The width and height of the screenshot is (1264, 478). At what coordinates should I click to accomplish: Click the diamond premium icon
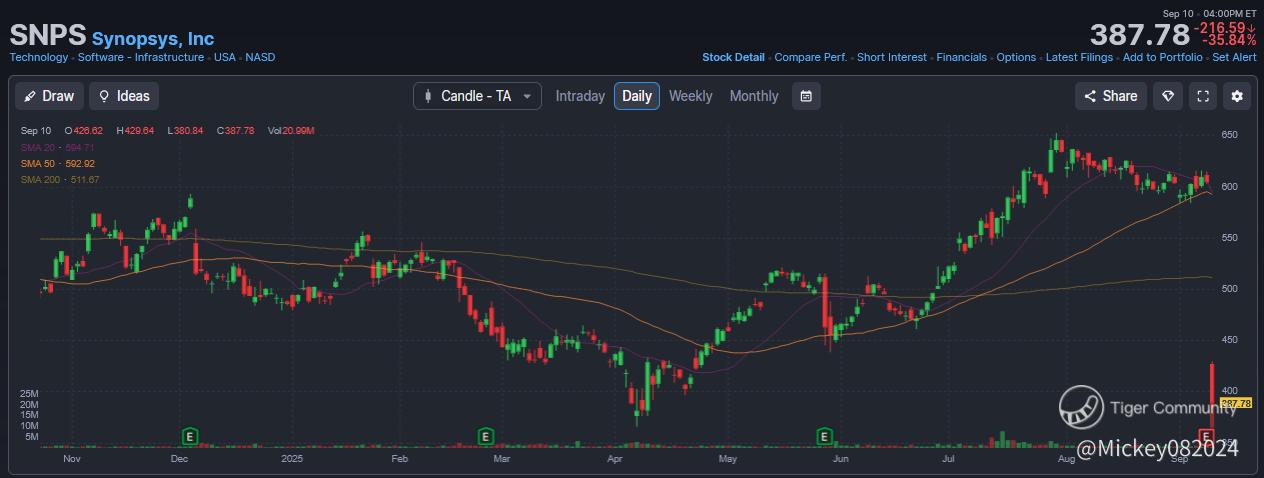1167,96
